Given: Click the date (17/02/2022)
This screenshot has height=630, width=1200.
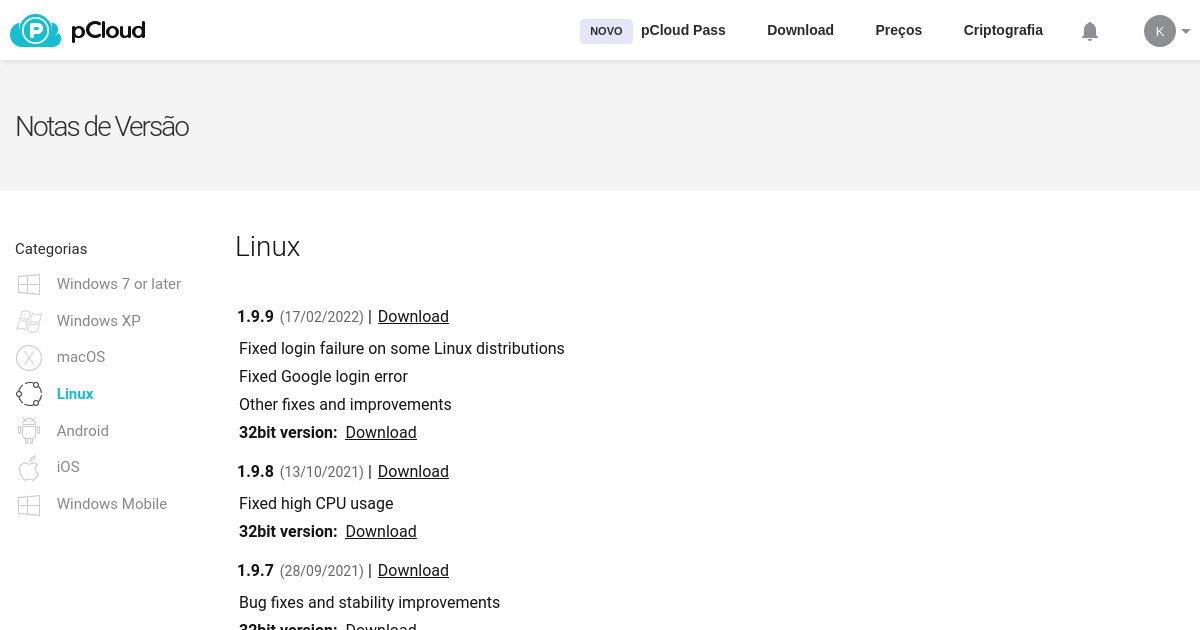Looking at the screenshot, I should point(322,317).
